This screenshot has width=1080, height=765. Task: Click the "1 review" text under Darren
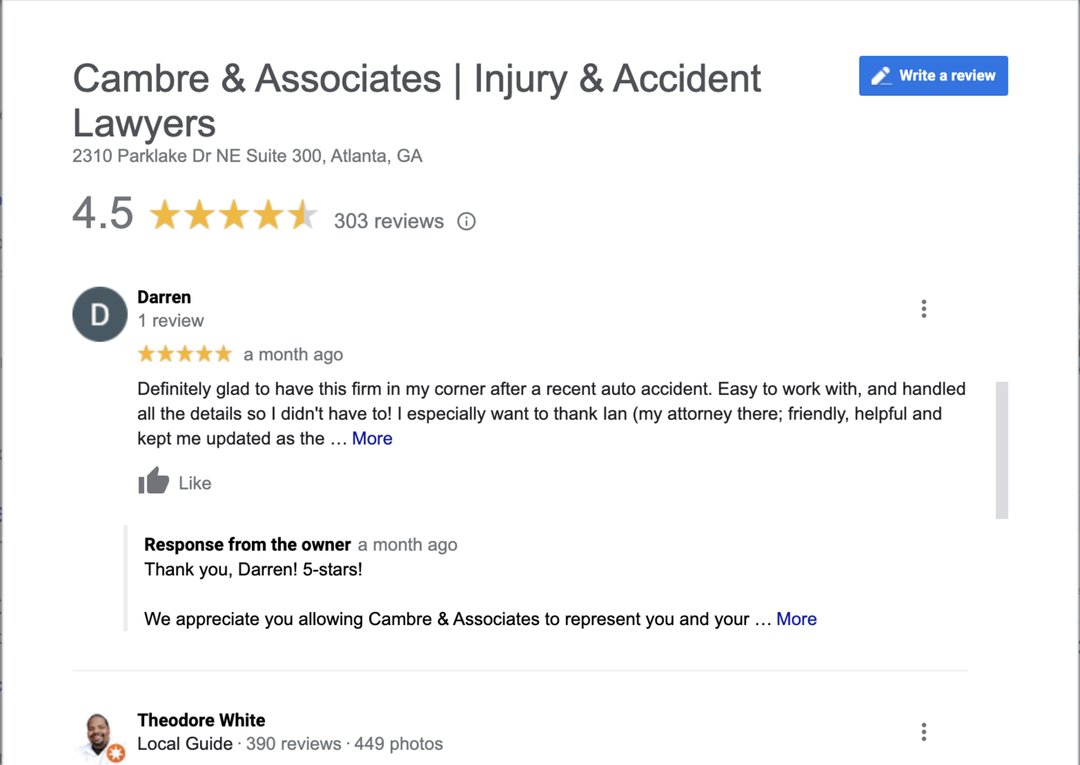(170, 321)
